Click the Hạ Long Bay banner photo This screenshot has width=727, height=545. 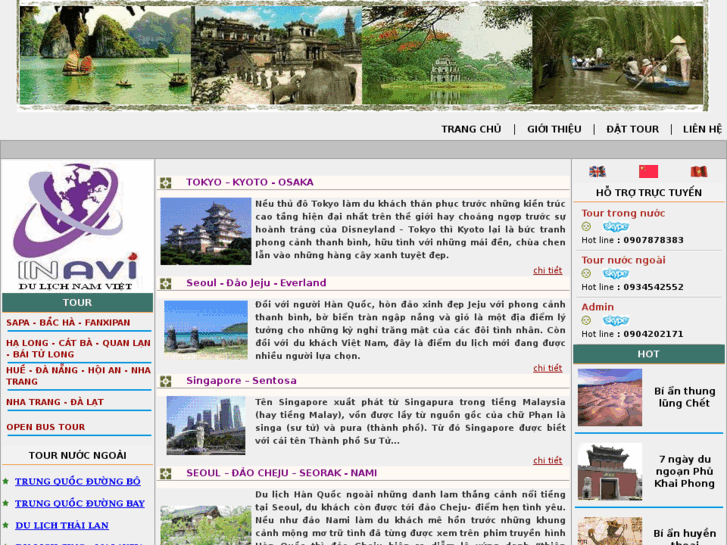coord(106,55)
